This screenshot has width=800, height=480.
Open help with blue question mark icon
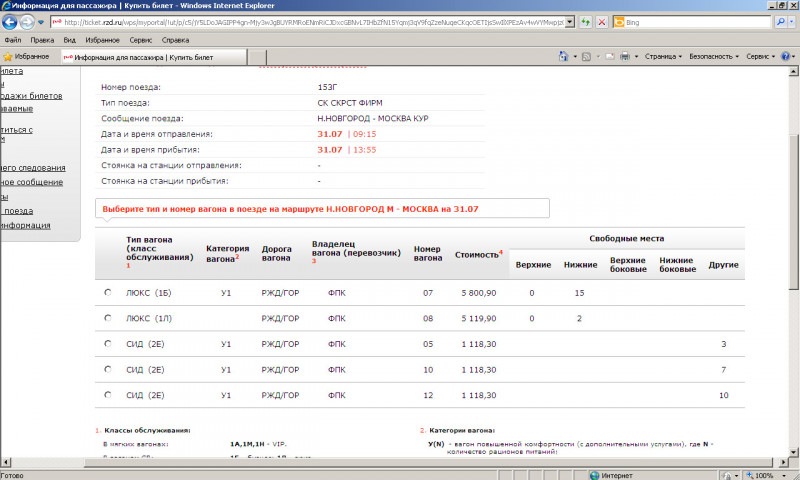(x=785, y=57)
